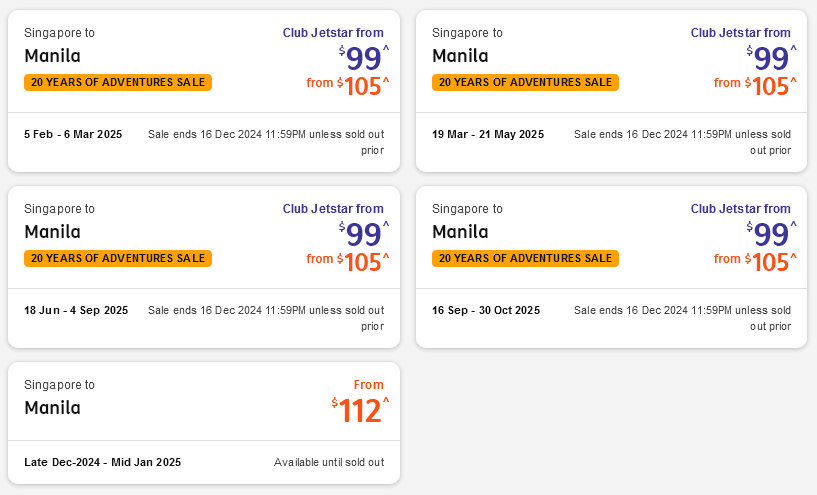Viewport: 817px width, 495px height.
Task: Click the sale badge on the 19 Mar card
Action: point(525,82)
